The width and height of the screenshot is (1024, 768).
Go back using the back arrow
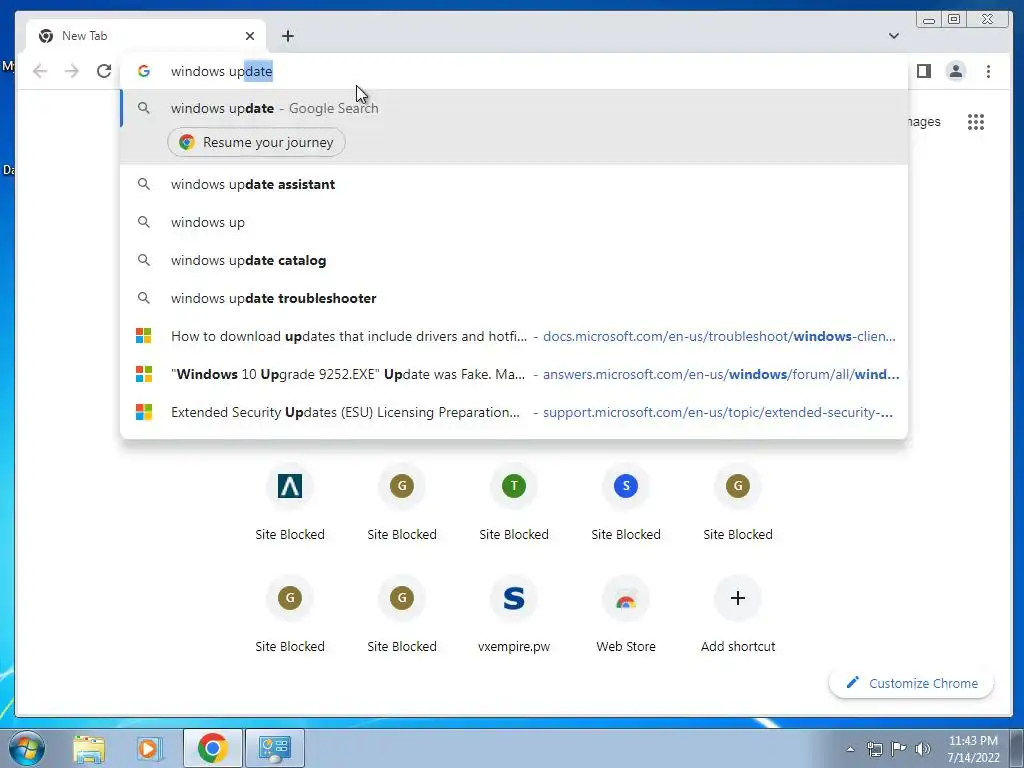click(40, 71)
